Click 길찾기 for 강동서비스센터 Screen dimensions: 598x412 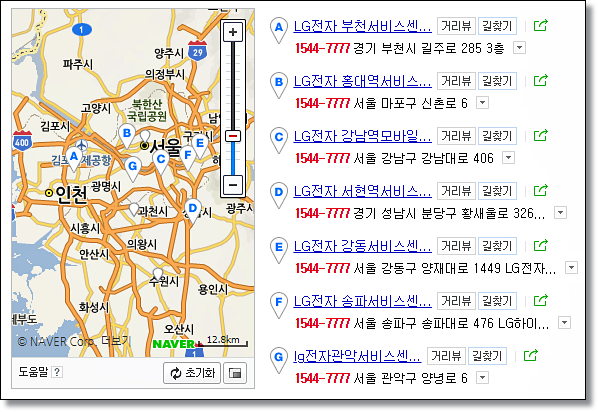pyautogui.click(x=497, y=246)
